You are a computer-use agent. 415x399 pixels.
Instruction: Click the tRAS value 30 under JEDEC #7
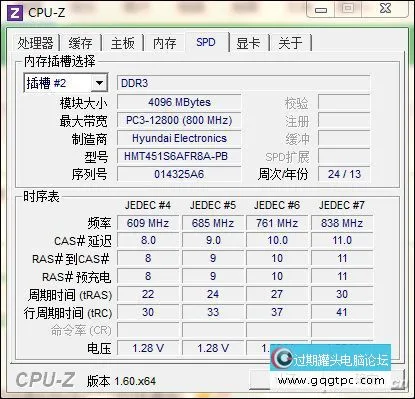pyautogui.click(x=342, y=294)
